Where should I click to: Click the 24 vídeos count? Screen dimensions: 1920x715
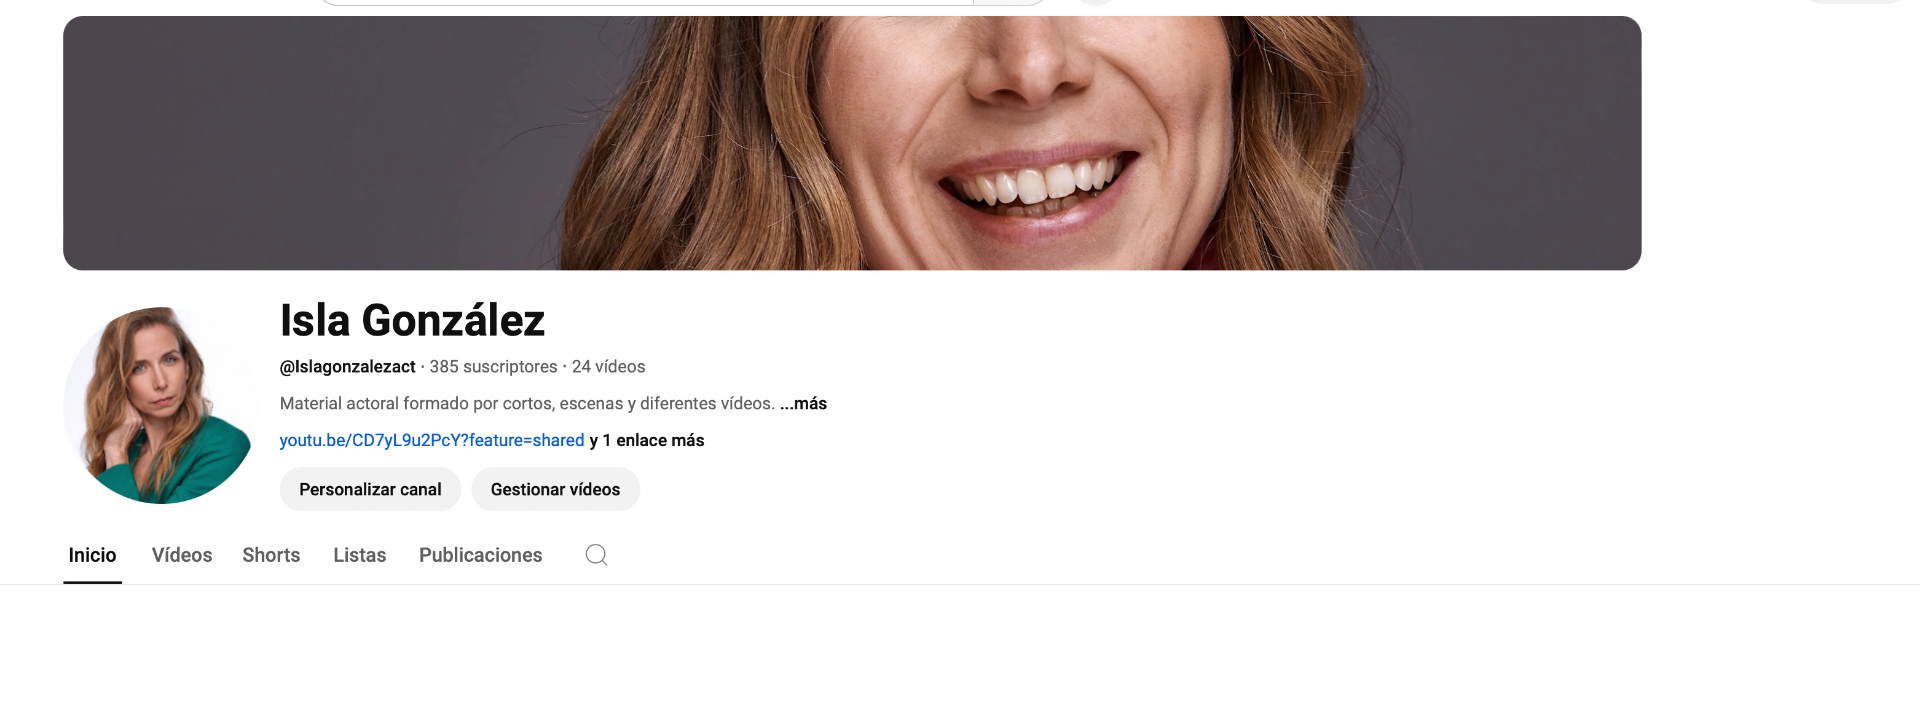608,366
